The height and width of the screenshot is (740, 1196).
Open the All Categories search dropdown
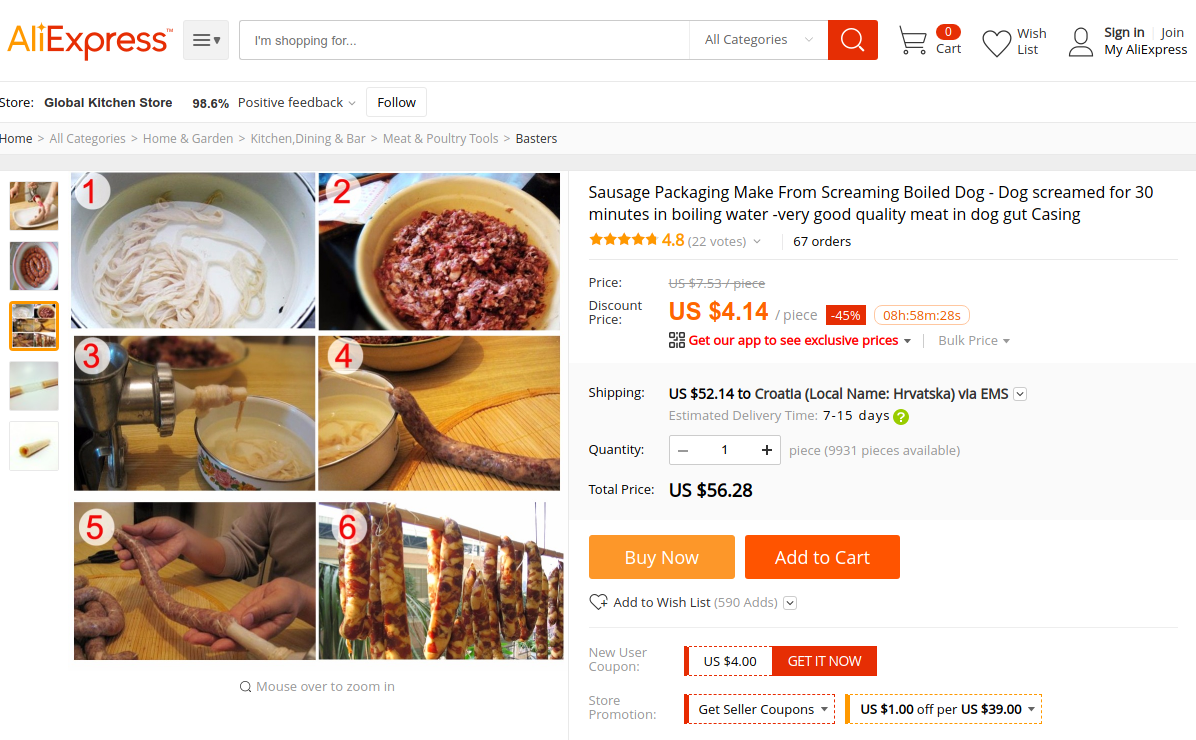(757, 40)
